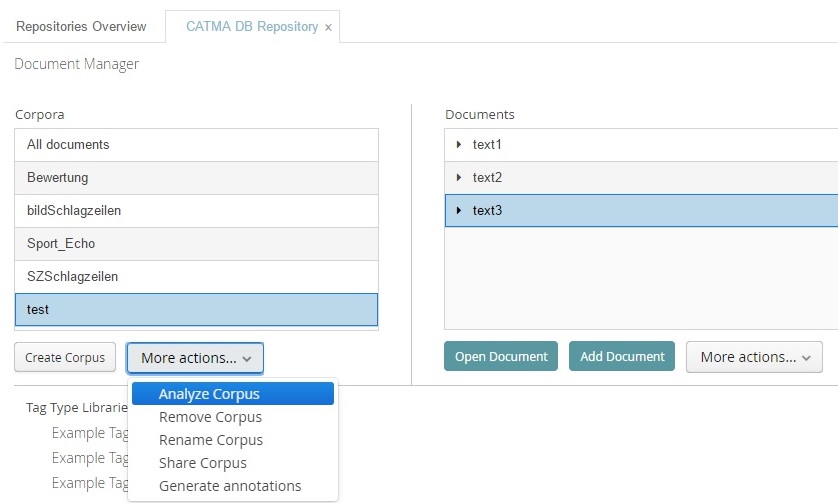Switch to Repositories Overview tab
Viewport: 838px width, 503px height.
pyautogui.click(x=81, y=26)
